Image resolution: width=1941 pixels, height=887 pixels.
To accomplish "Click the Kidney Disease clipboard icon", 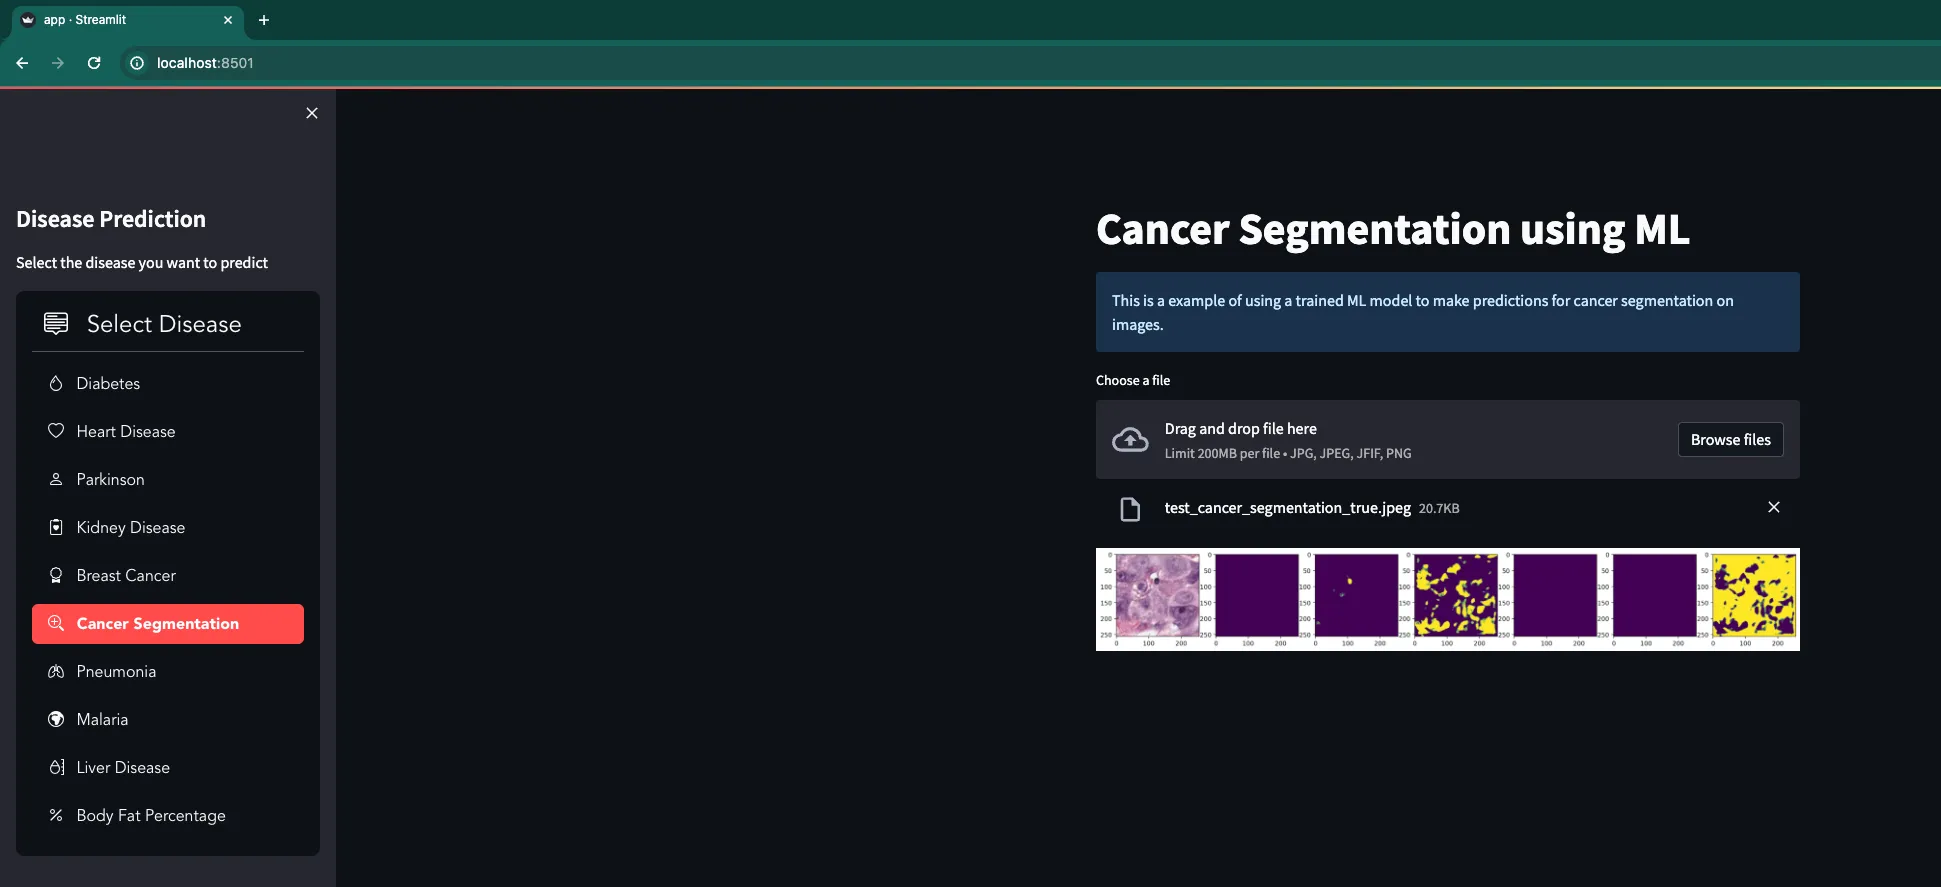I will [56, 527].
